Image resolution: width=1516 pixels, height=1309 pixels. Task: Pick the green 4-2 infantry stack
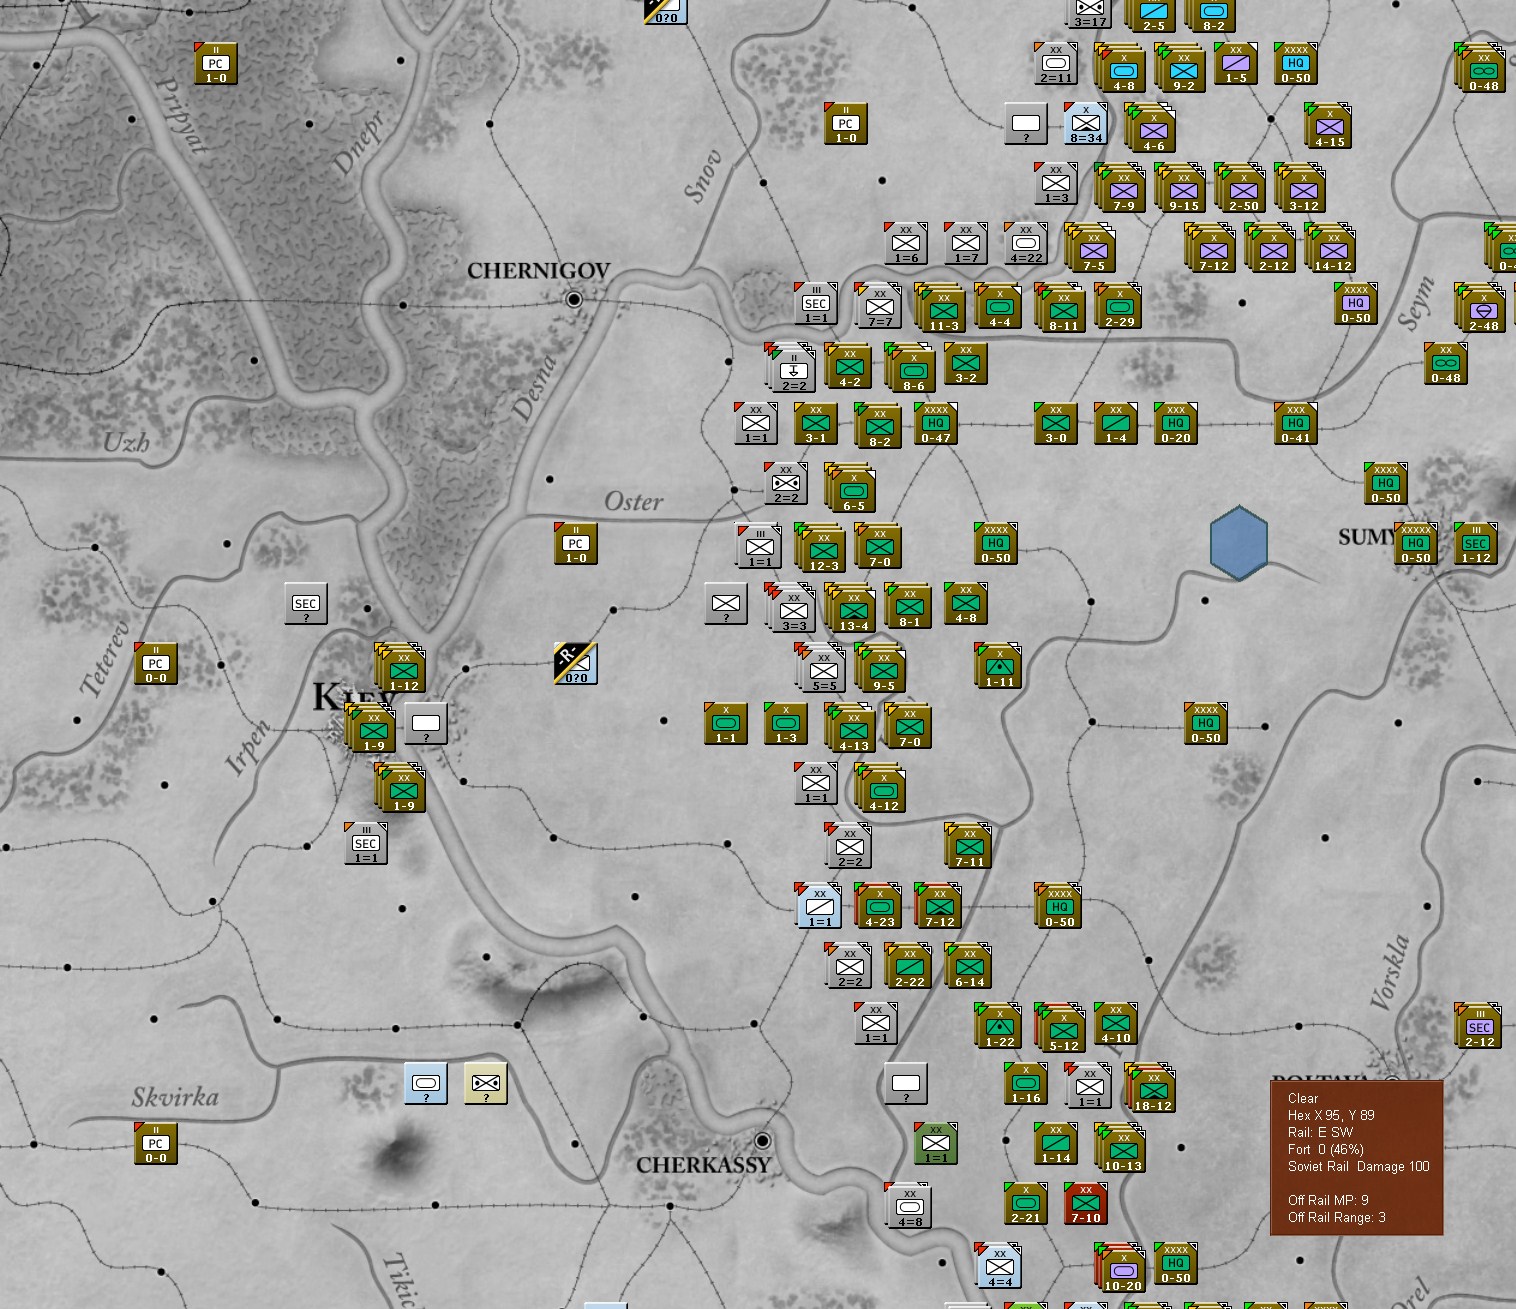(x=849, y=367)
